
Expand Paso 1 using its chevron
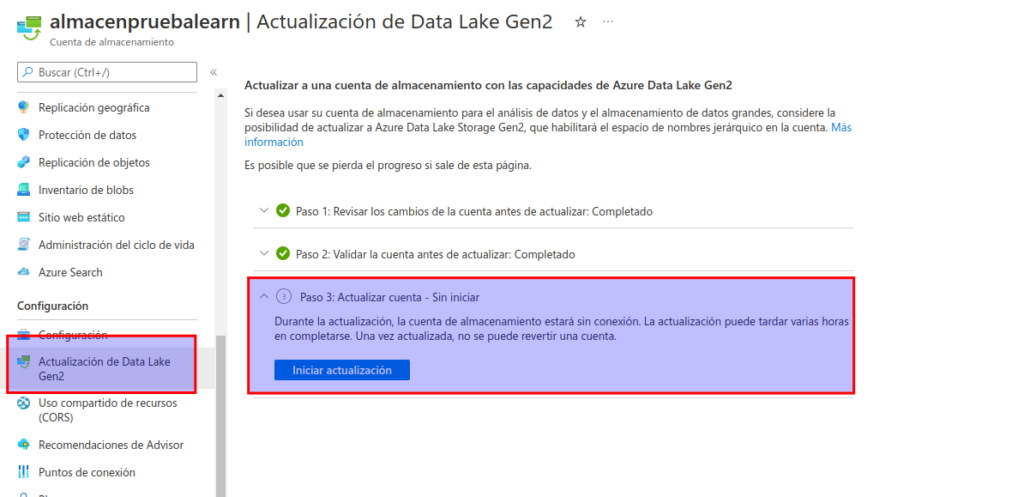coord(264,211)
